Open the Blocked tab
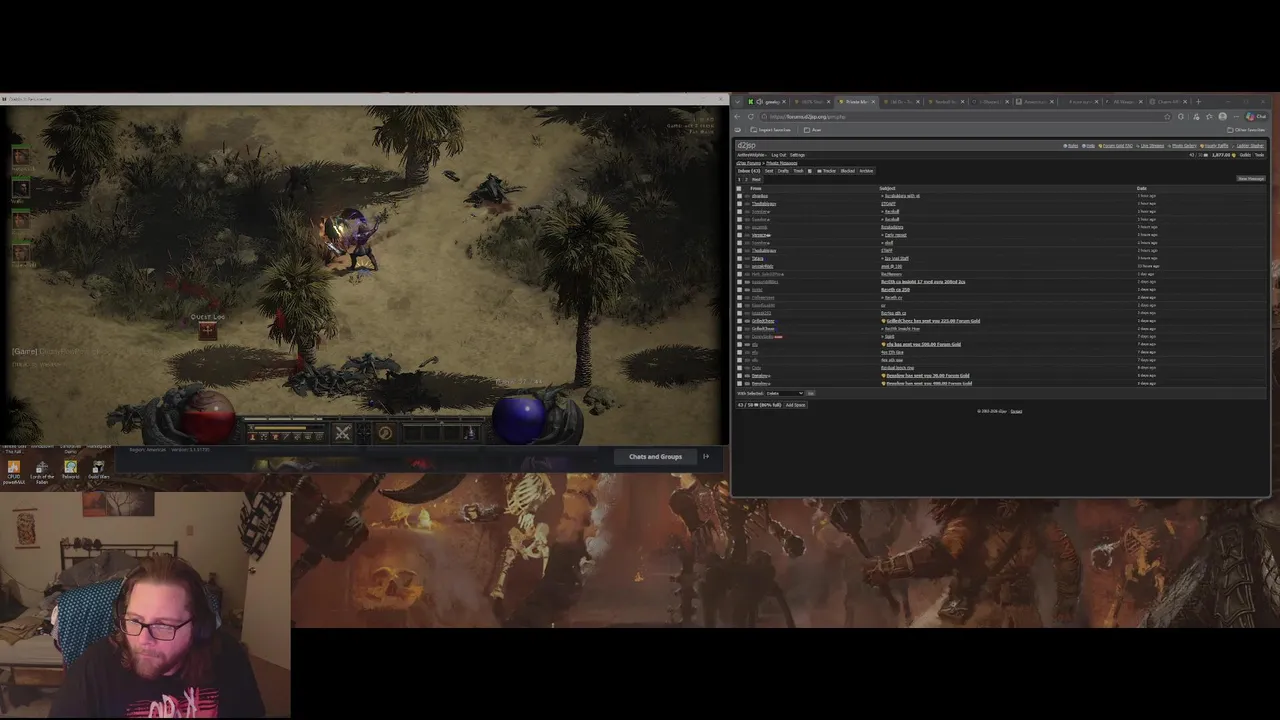 (848, 171)
